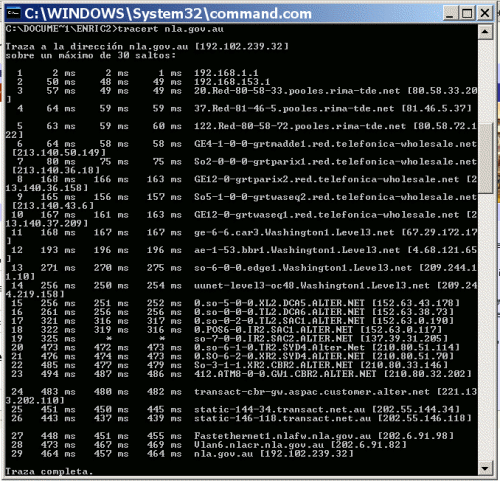Click the 192.168.1.1 address at hop 1
Viewport: 500px width, 481px height.
tap(226, 73)
